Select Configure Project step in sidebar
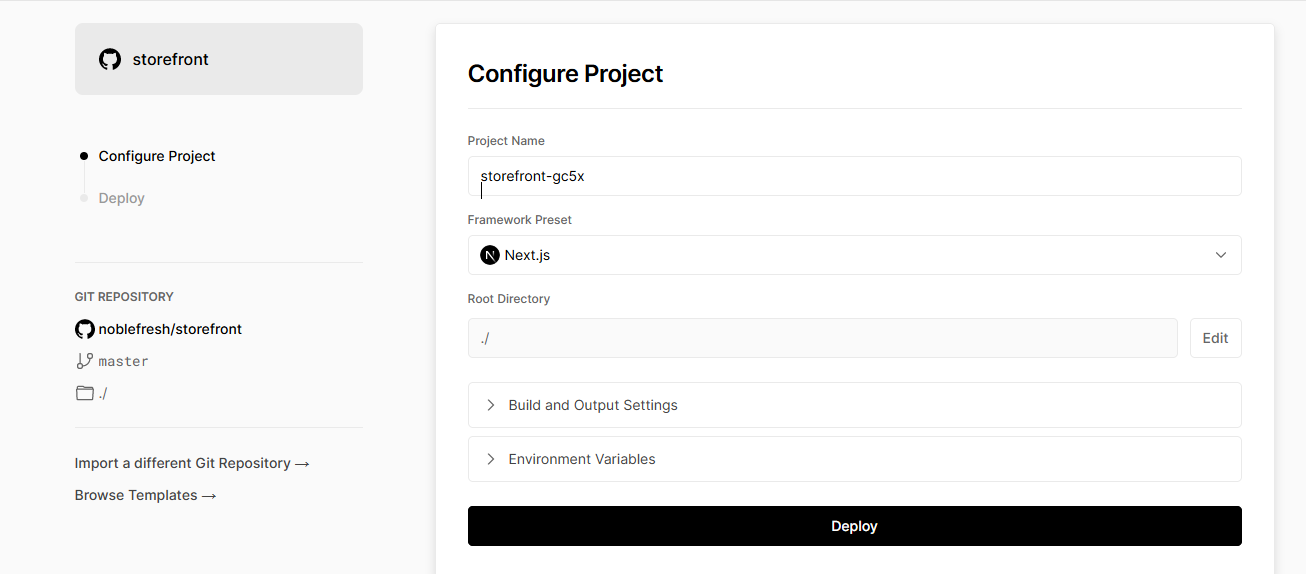 (157, 156)
